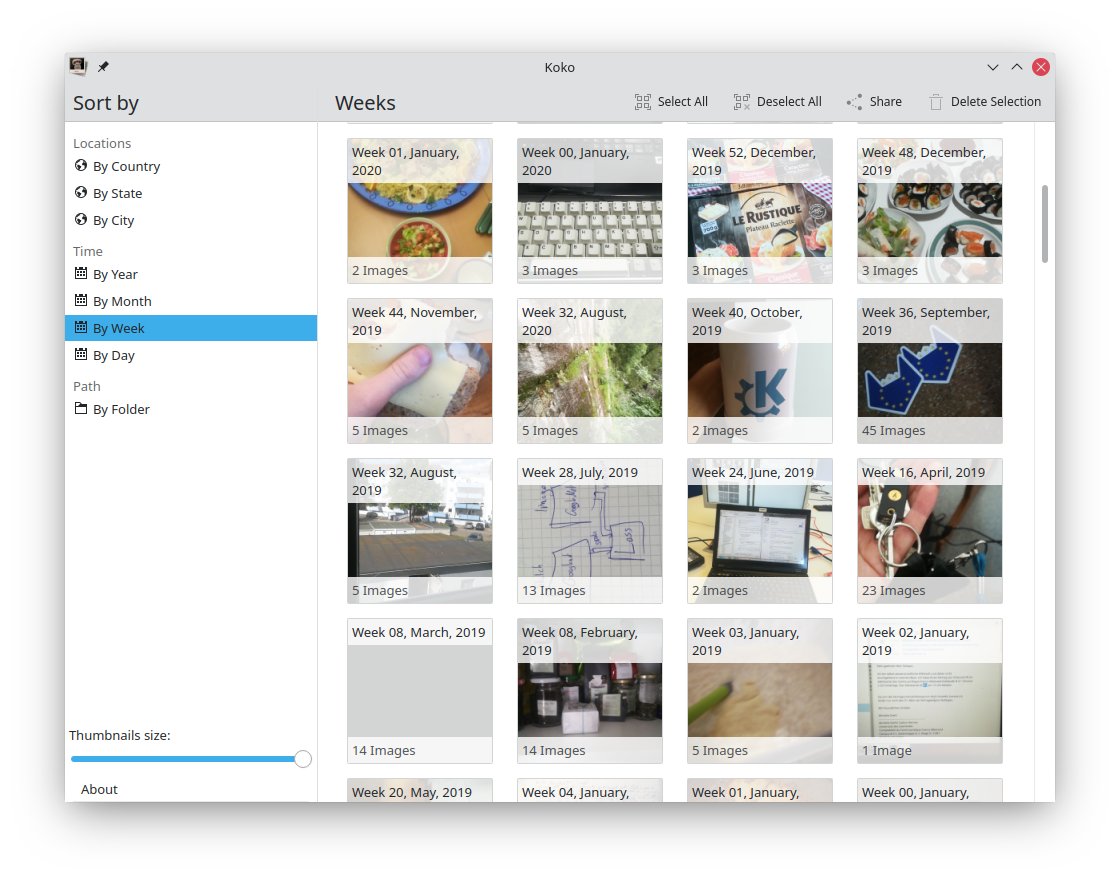This screenshot has height=879, width=1120.
Task: Click the folder icon beside By Folder
Action: click(81, 408)
